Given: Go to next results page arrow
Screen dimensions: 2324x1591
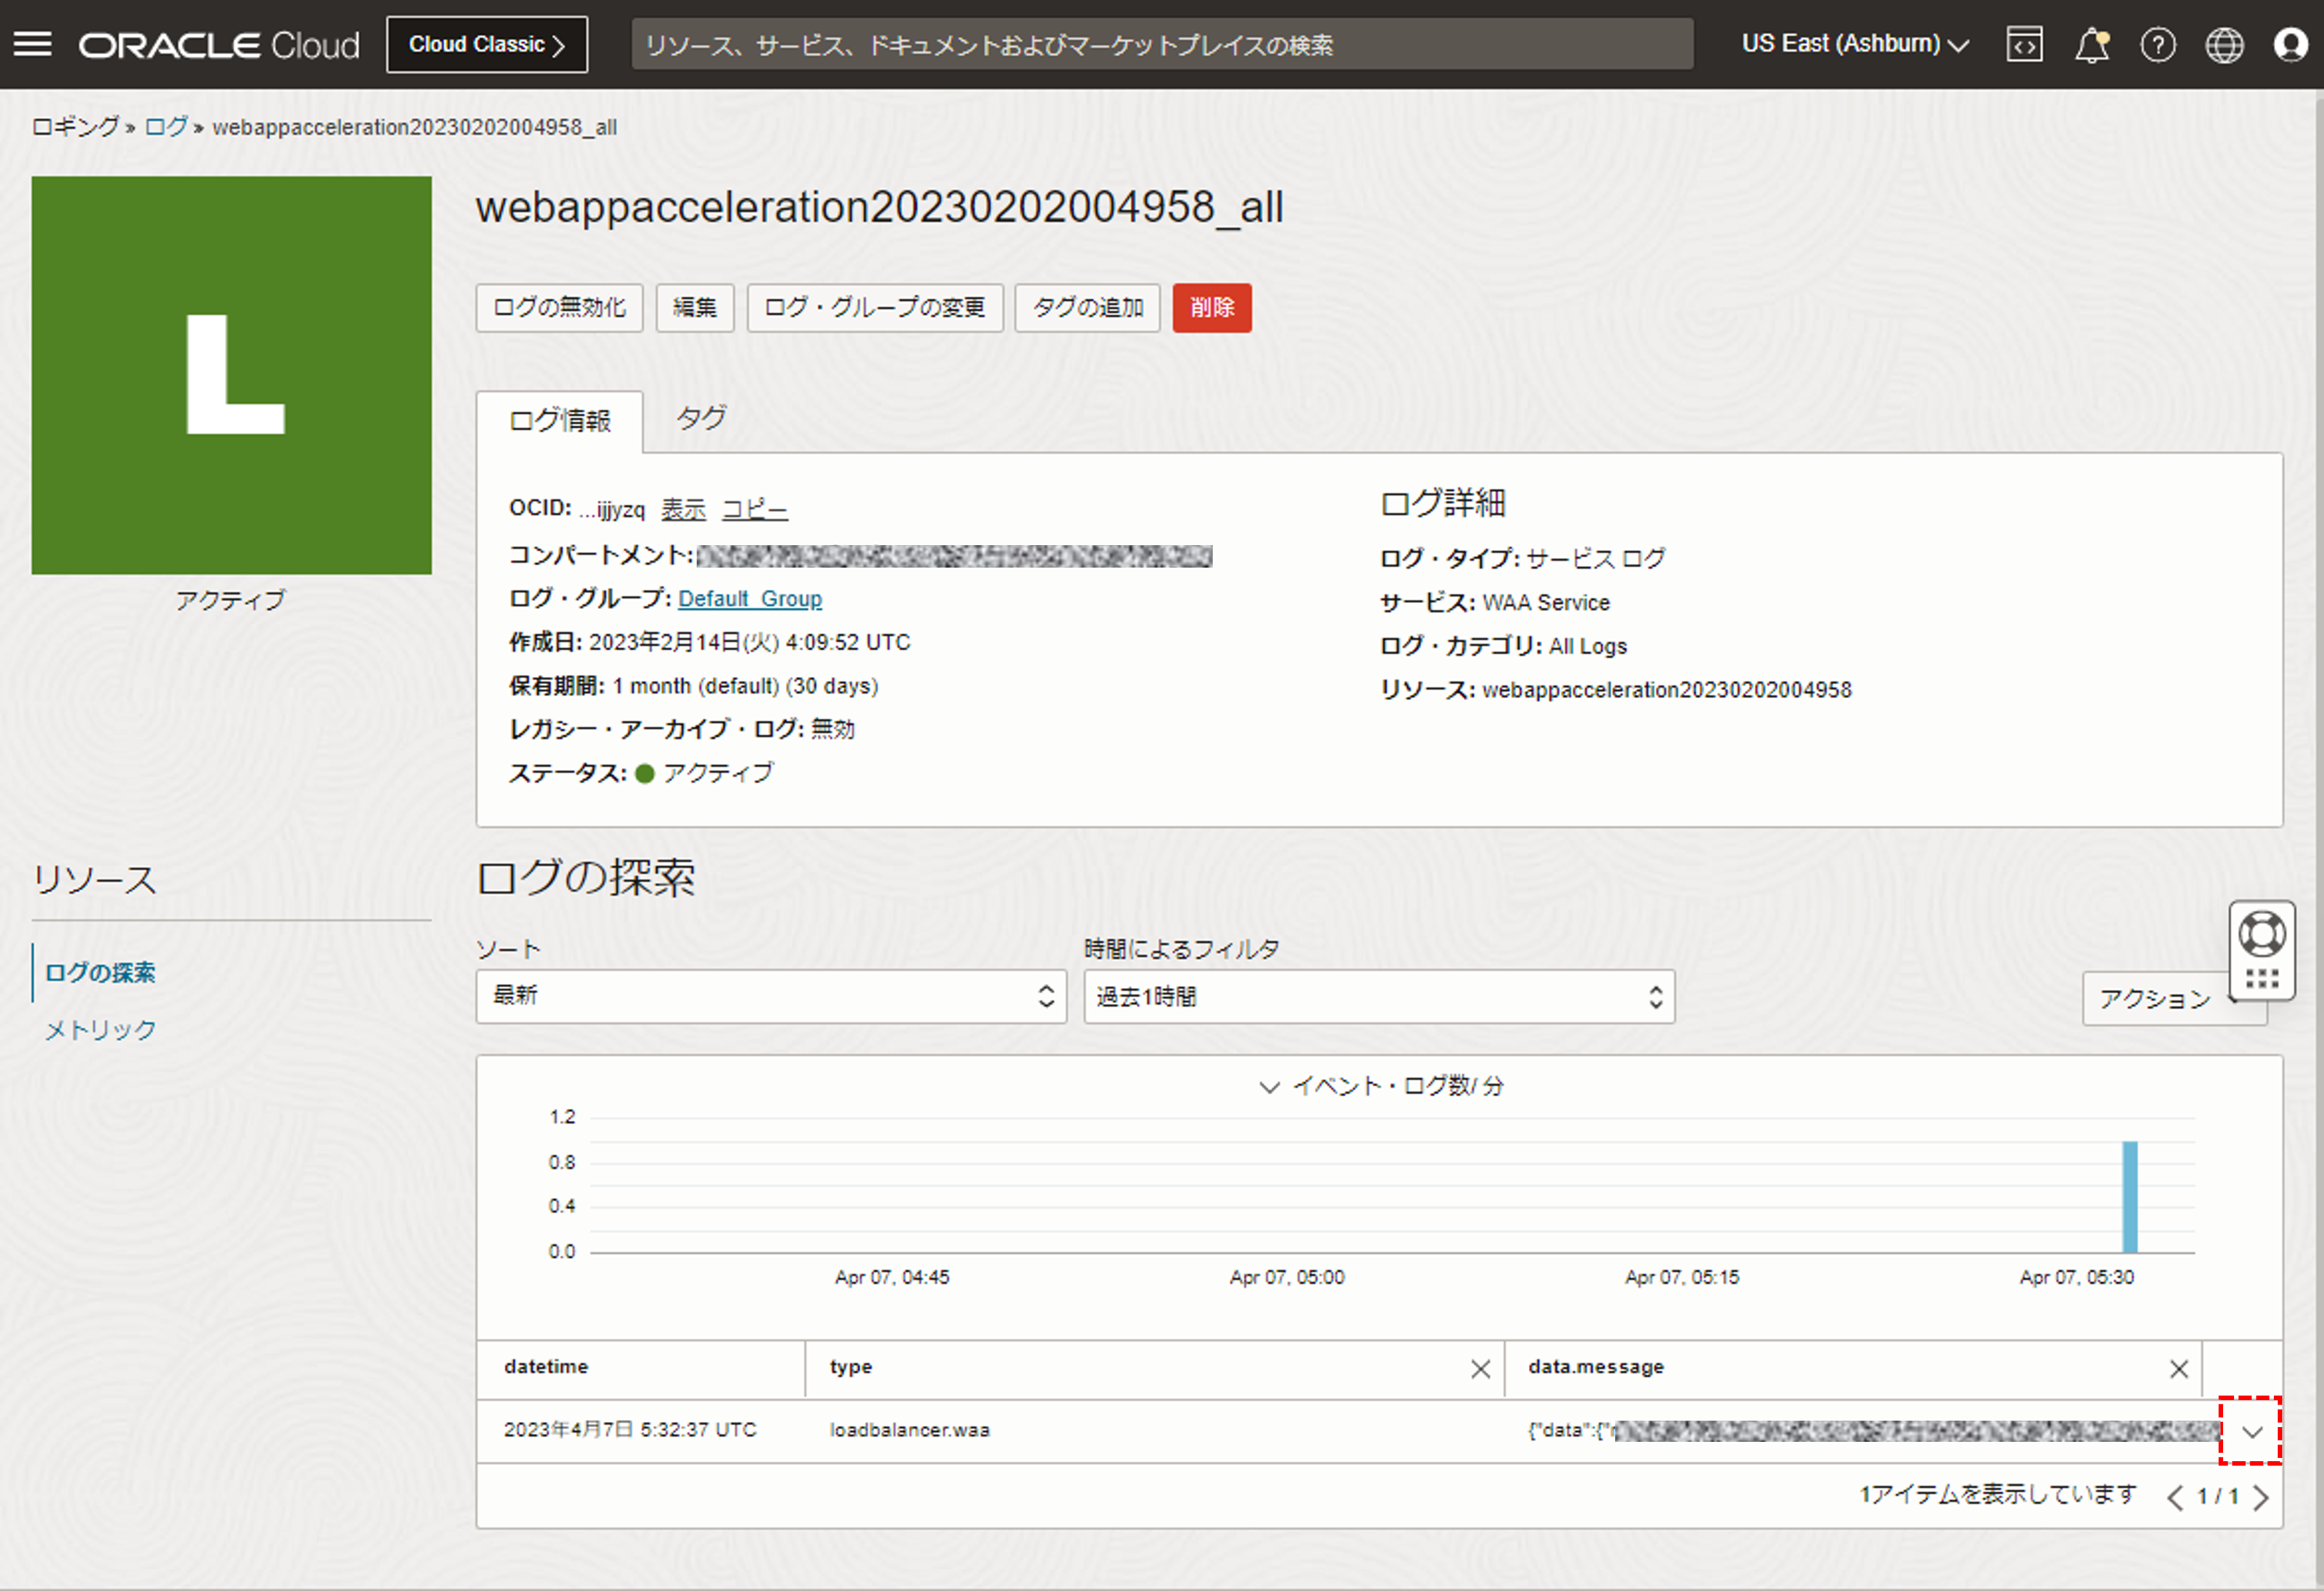Looking at the screenshot, I should tap(2261, 1497).
